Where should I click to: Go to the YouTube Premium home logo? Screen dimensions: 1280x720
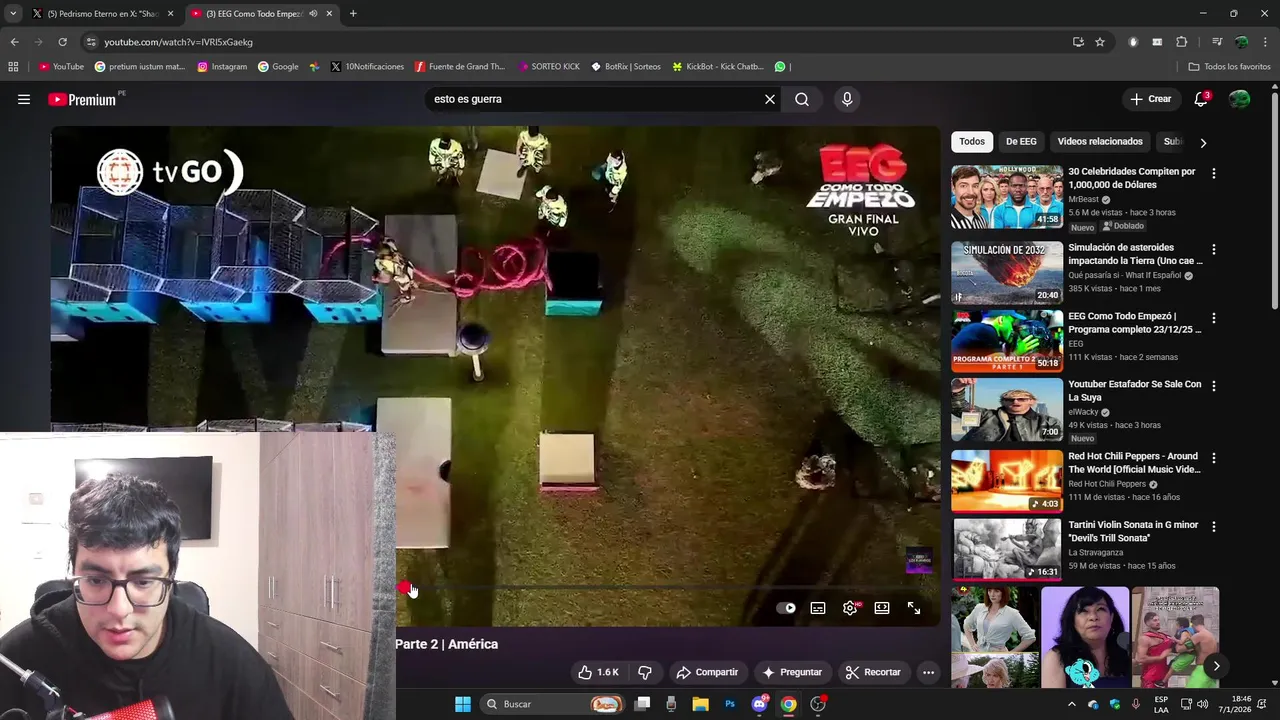pos(82,99)
